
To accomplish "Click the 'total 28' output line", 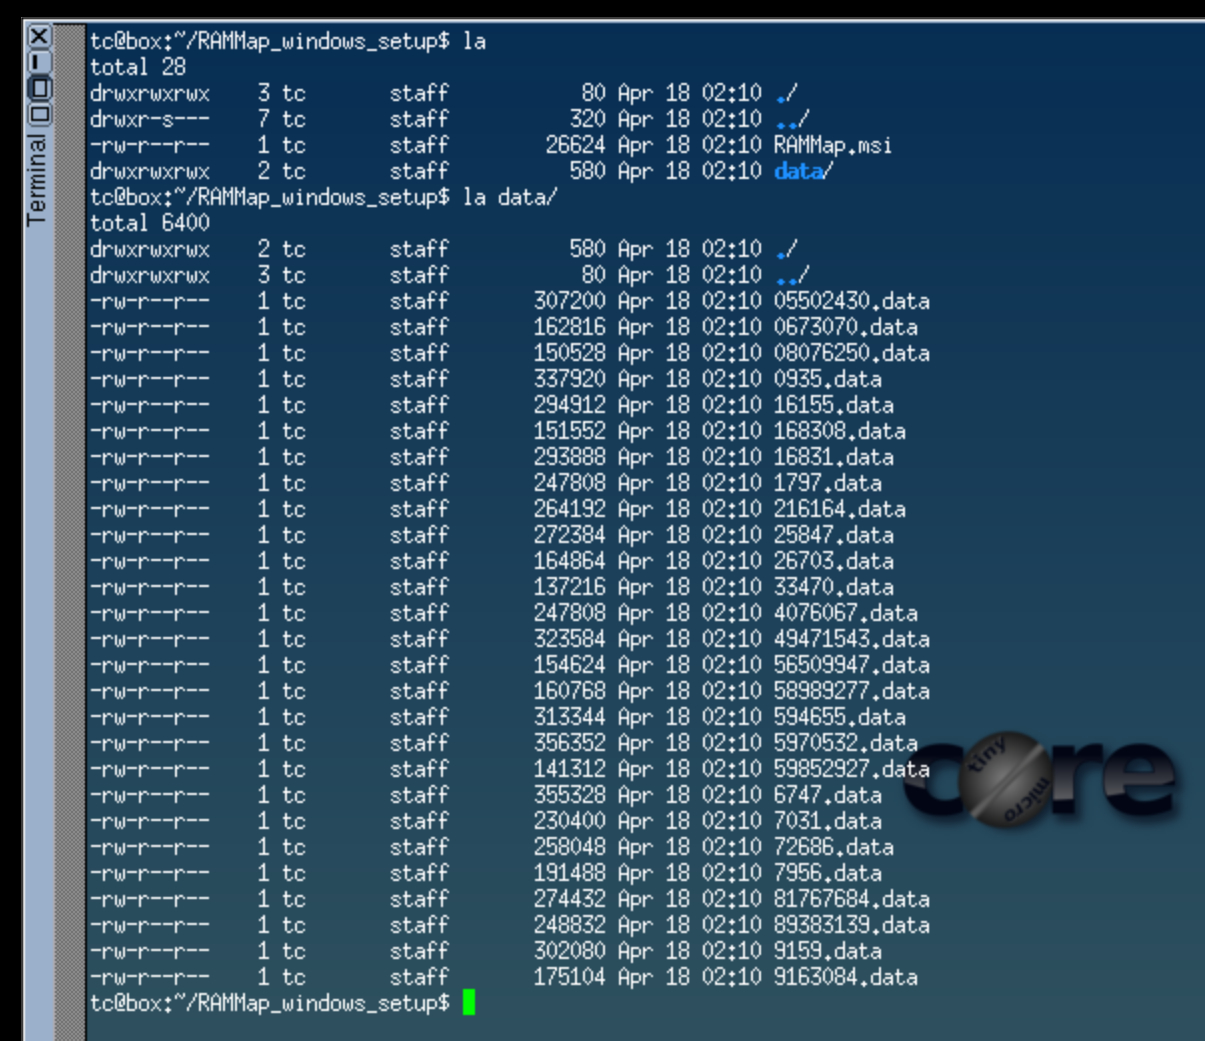I will click(138, 68).
